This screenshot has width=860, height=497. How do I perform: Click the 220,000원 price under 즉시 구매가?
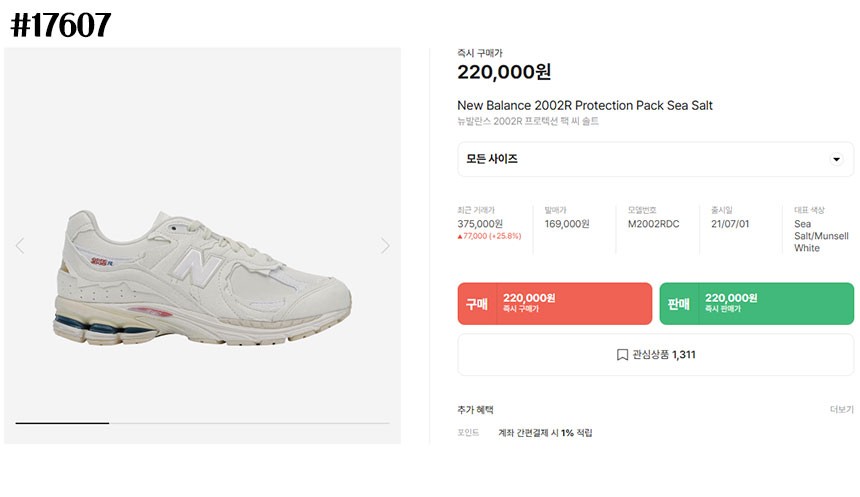coord(504,72)
